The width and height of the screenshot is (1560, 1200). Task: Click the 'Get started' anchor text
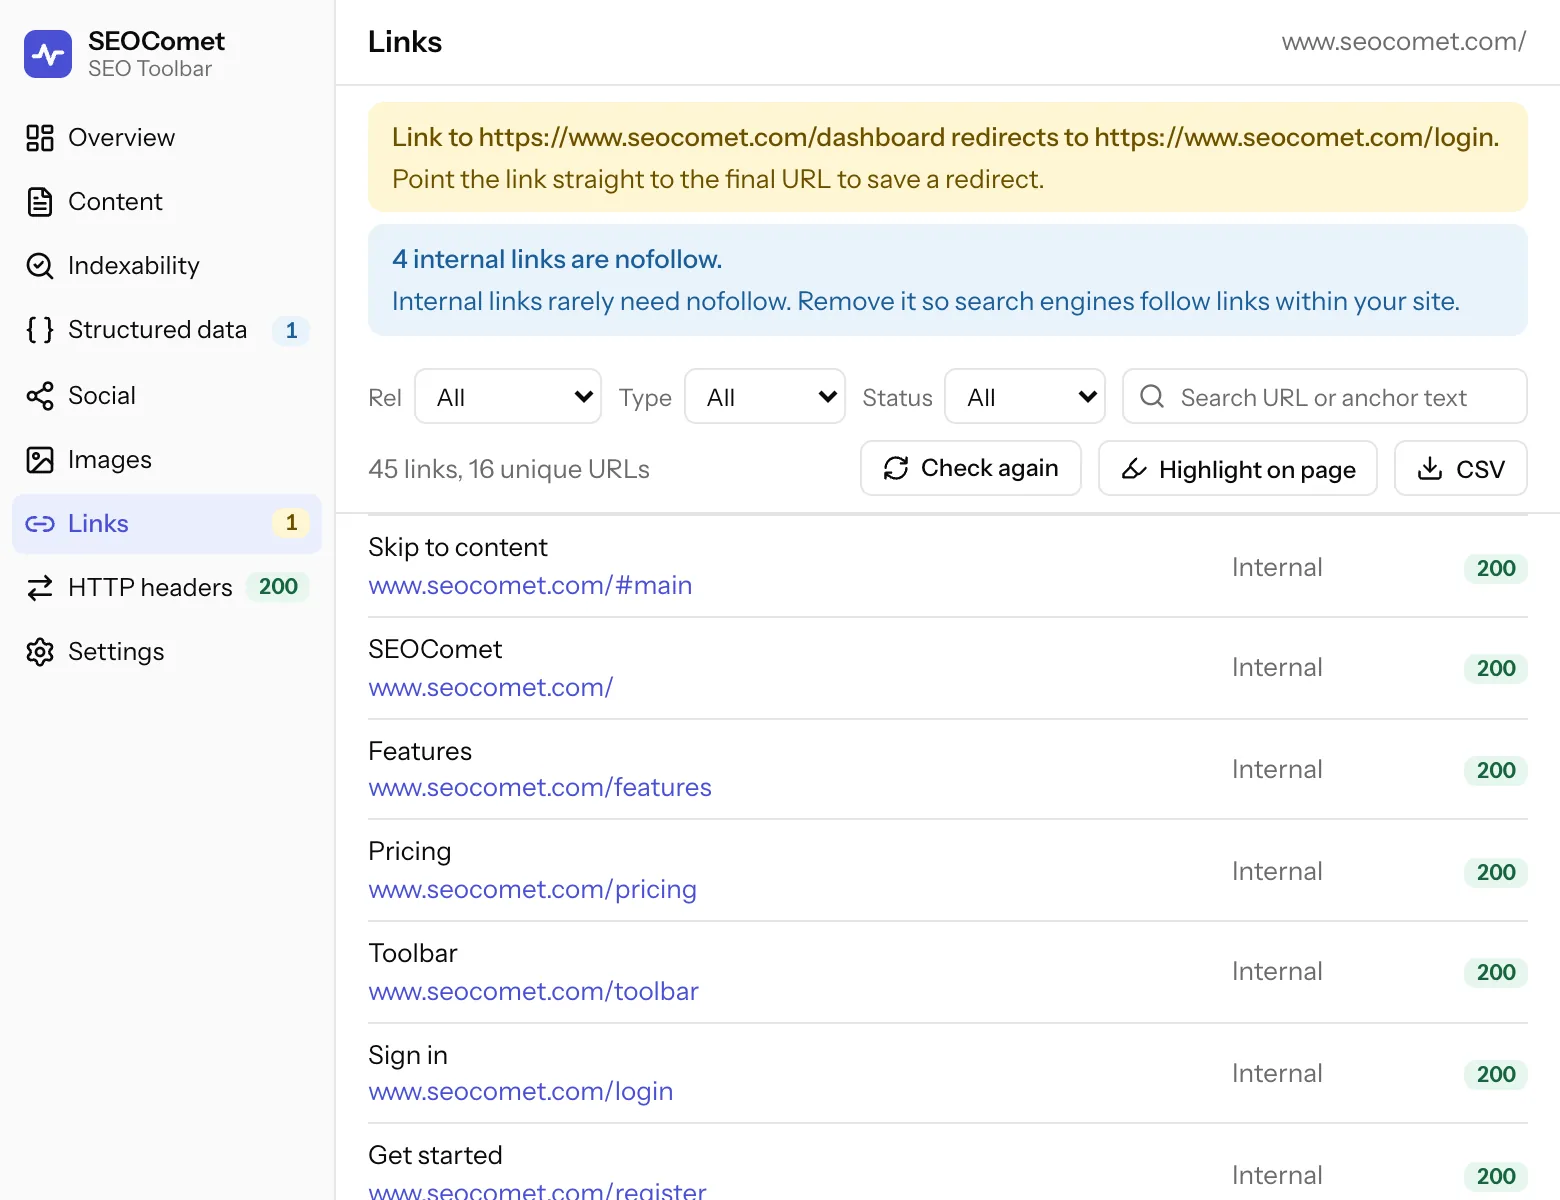click(x=435, y=1155)
